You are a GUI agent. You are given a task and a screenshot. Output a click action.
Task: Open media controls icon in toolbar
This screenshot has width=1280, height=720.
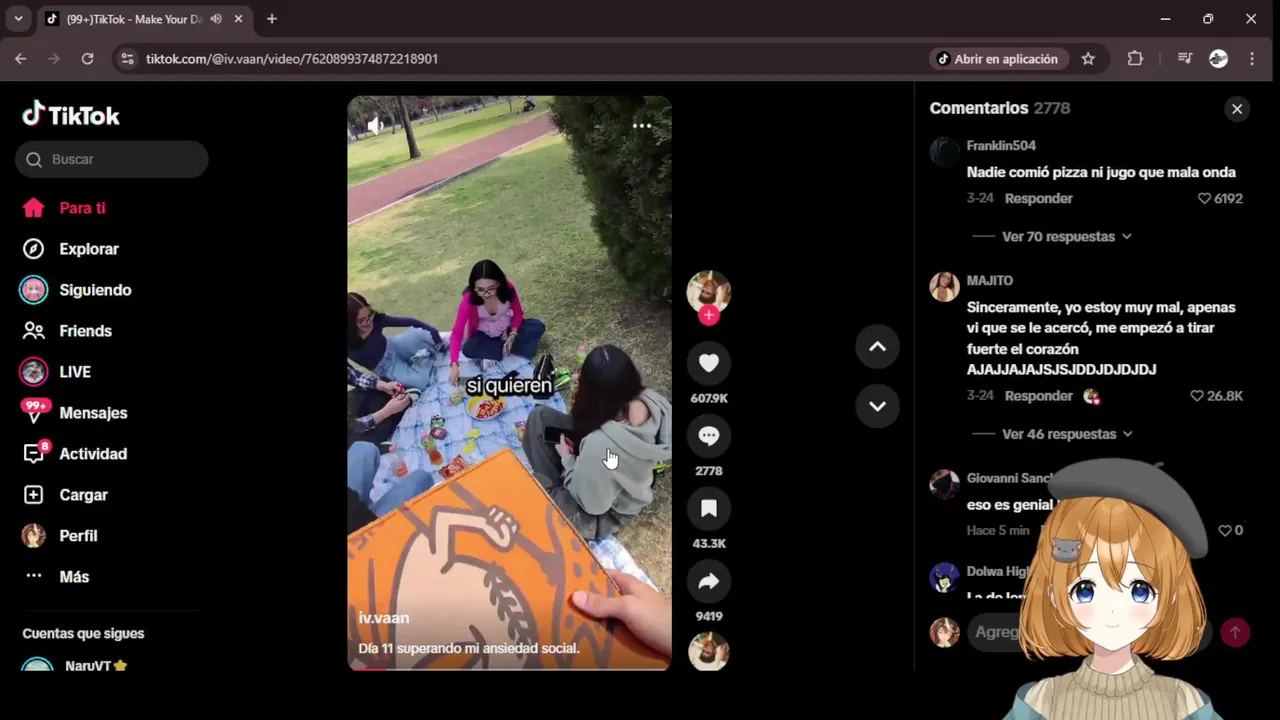(x=1185, y=59)
